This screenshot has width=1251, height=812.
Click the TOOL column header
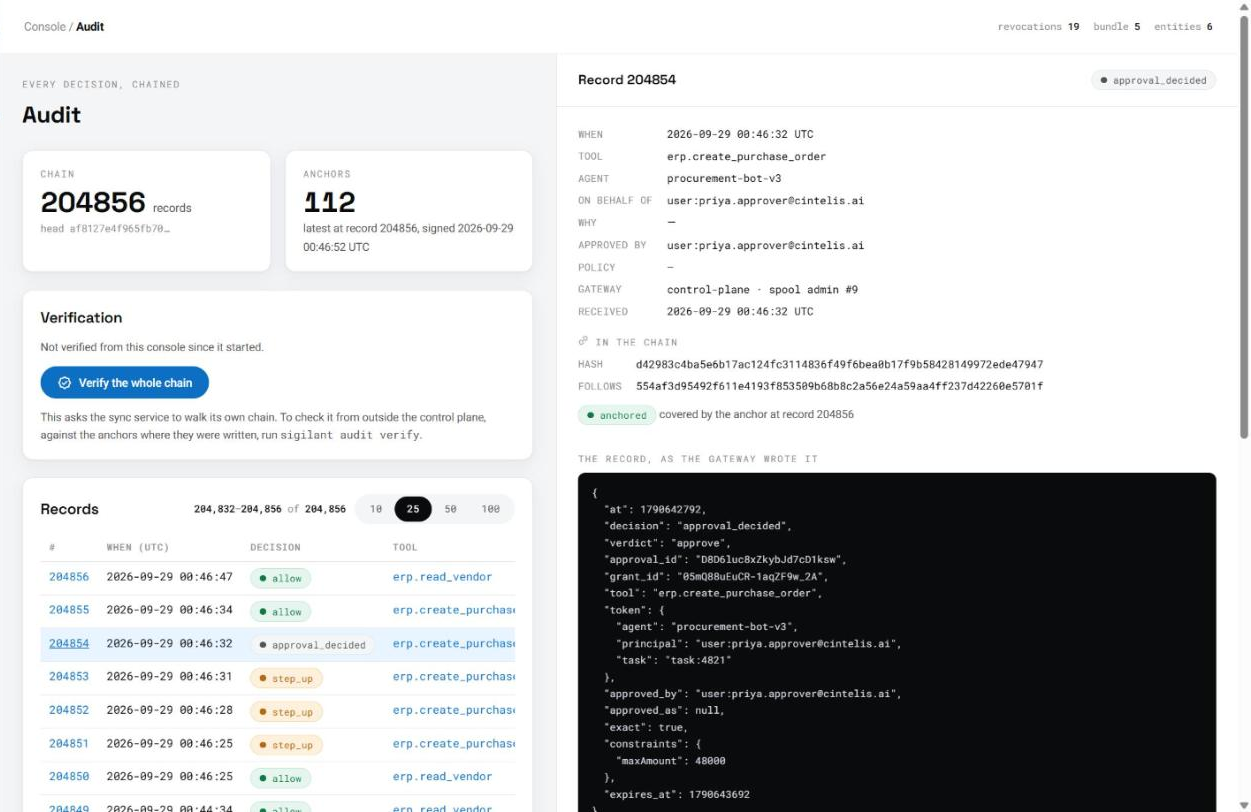[x=405, y=547]
